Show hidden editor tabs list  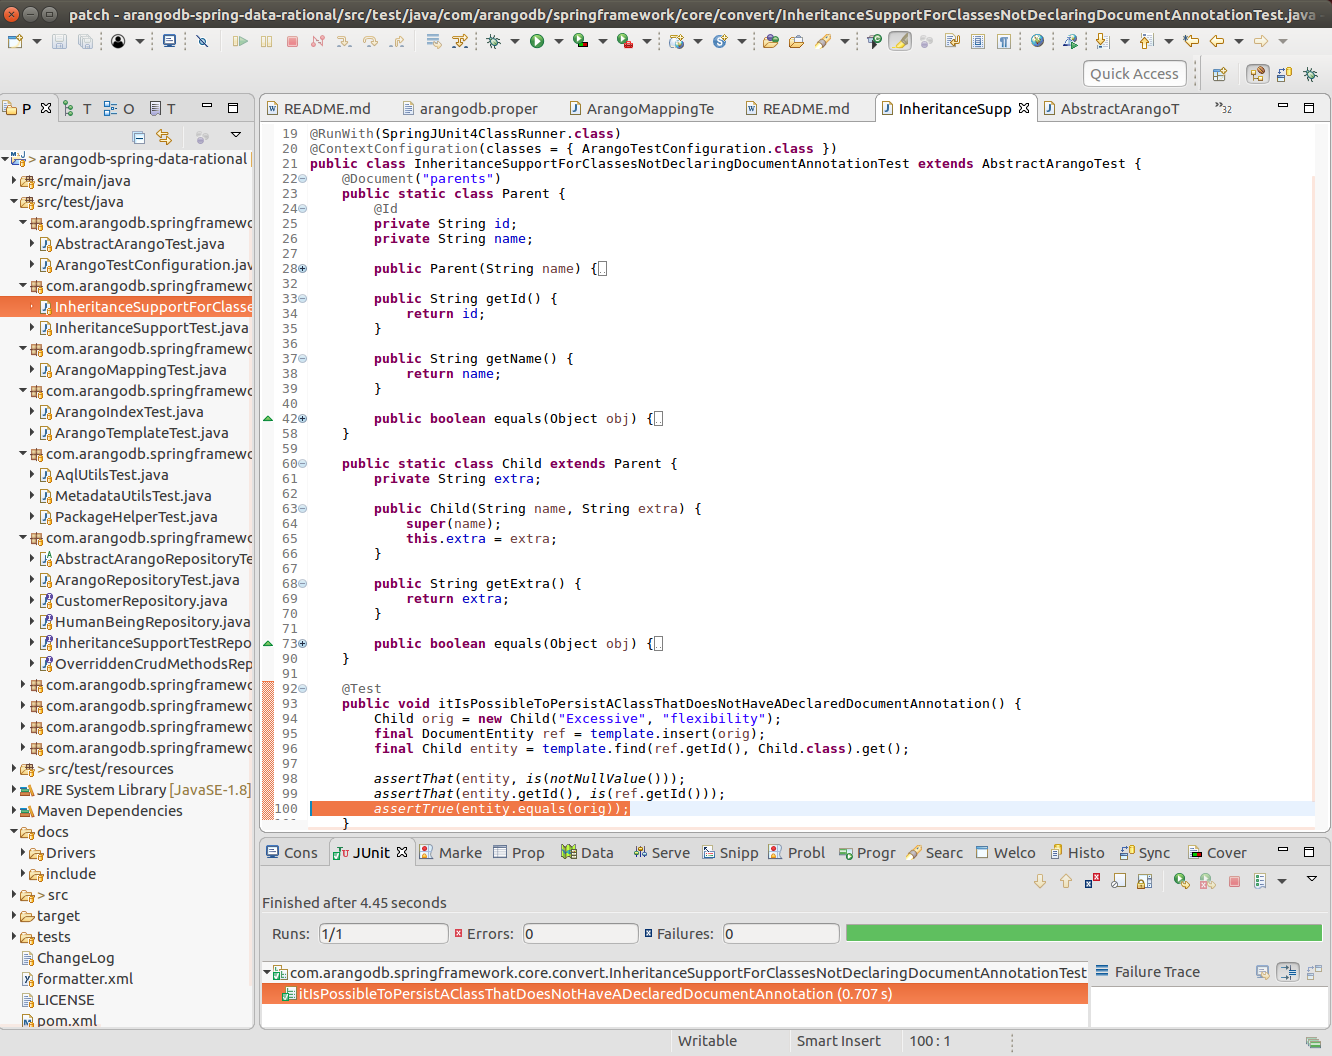tap(1223, 107)
